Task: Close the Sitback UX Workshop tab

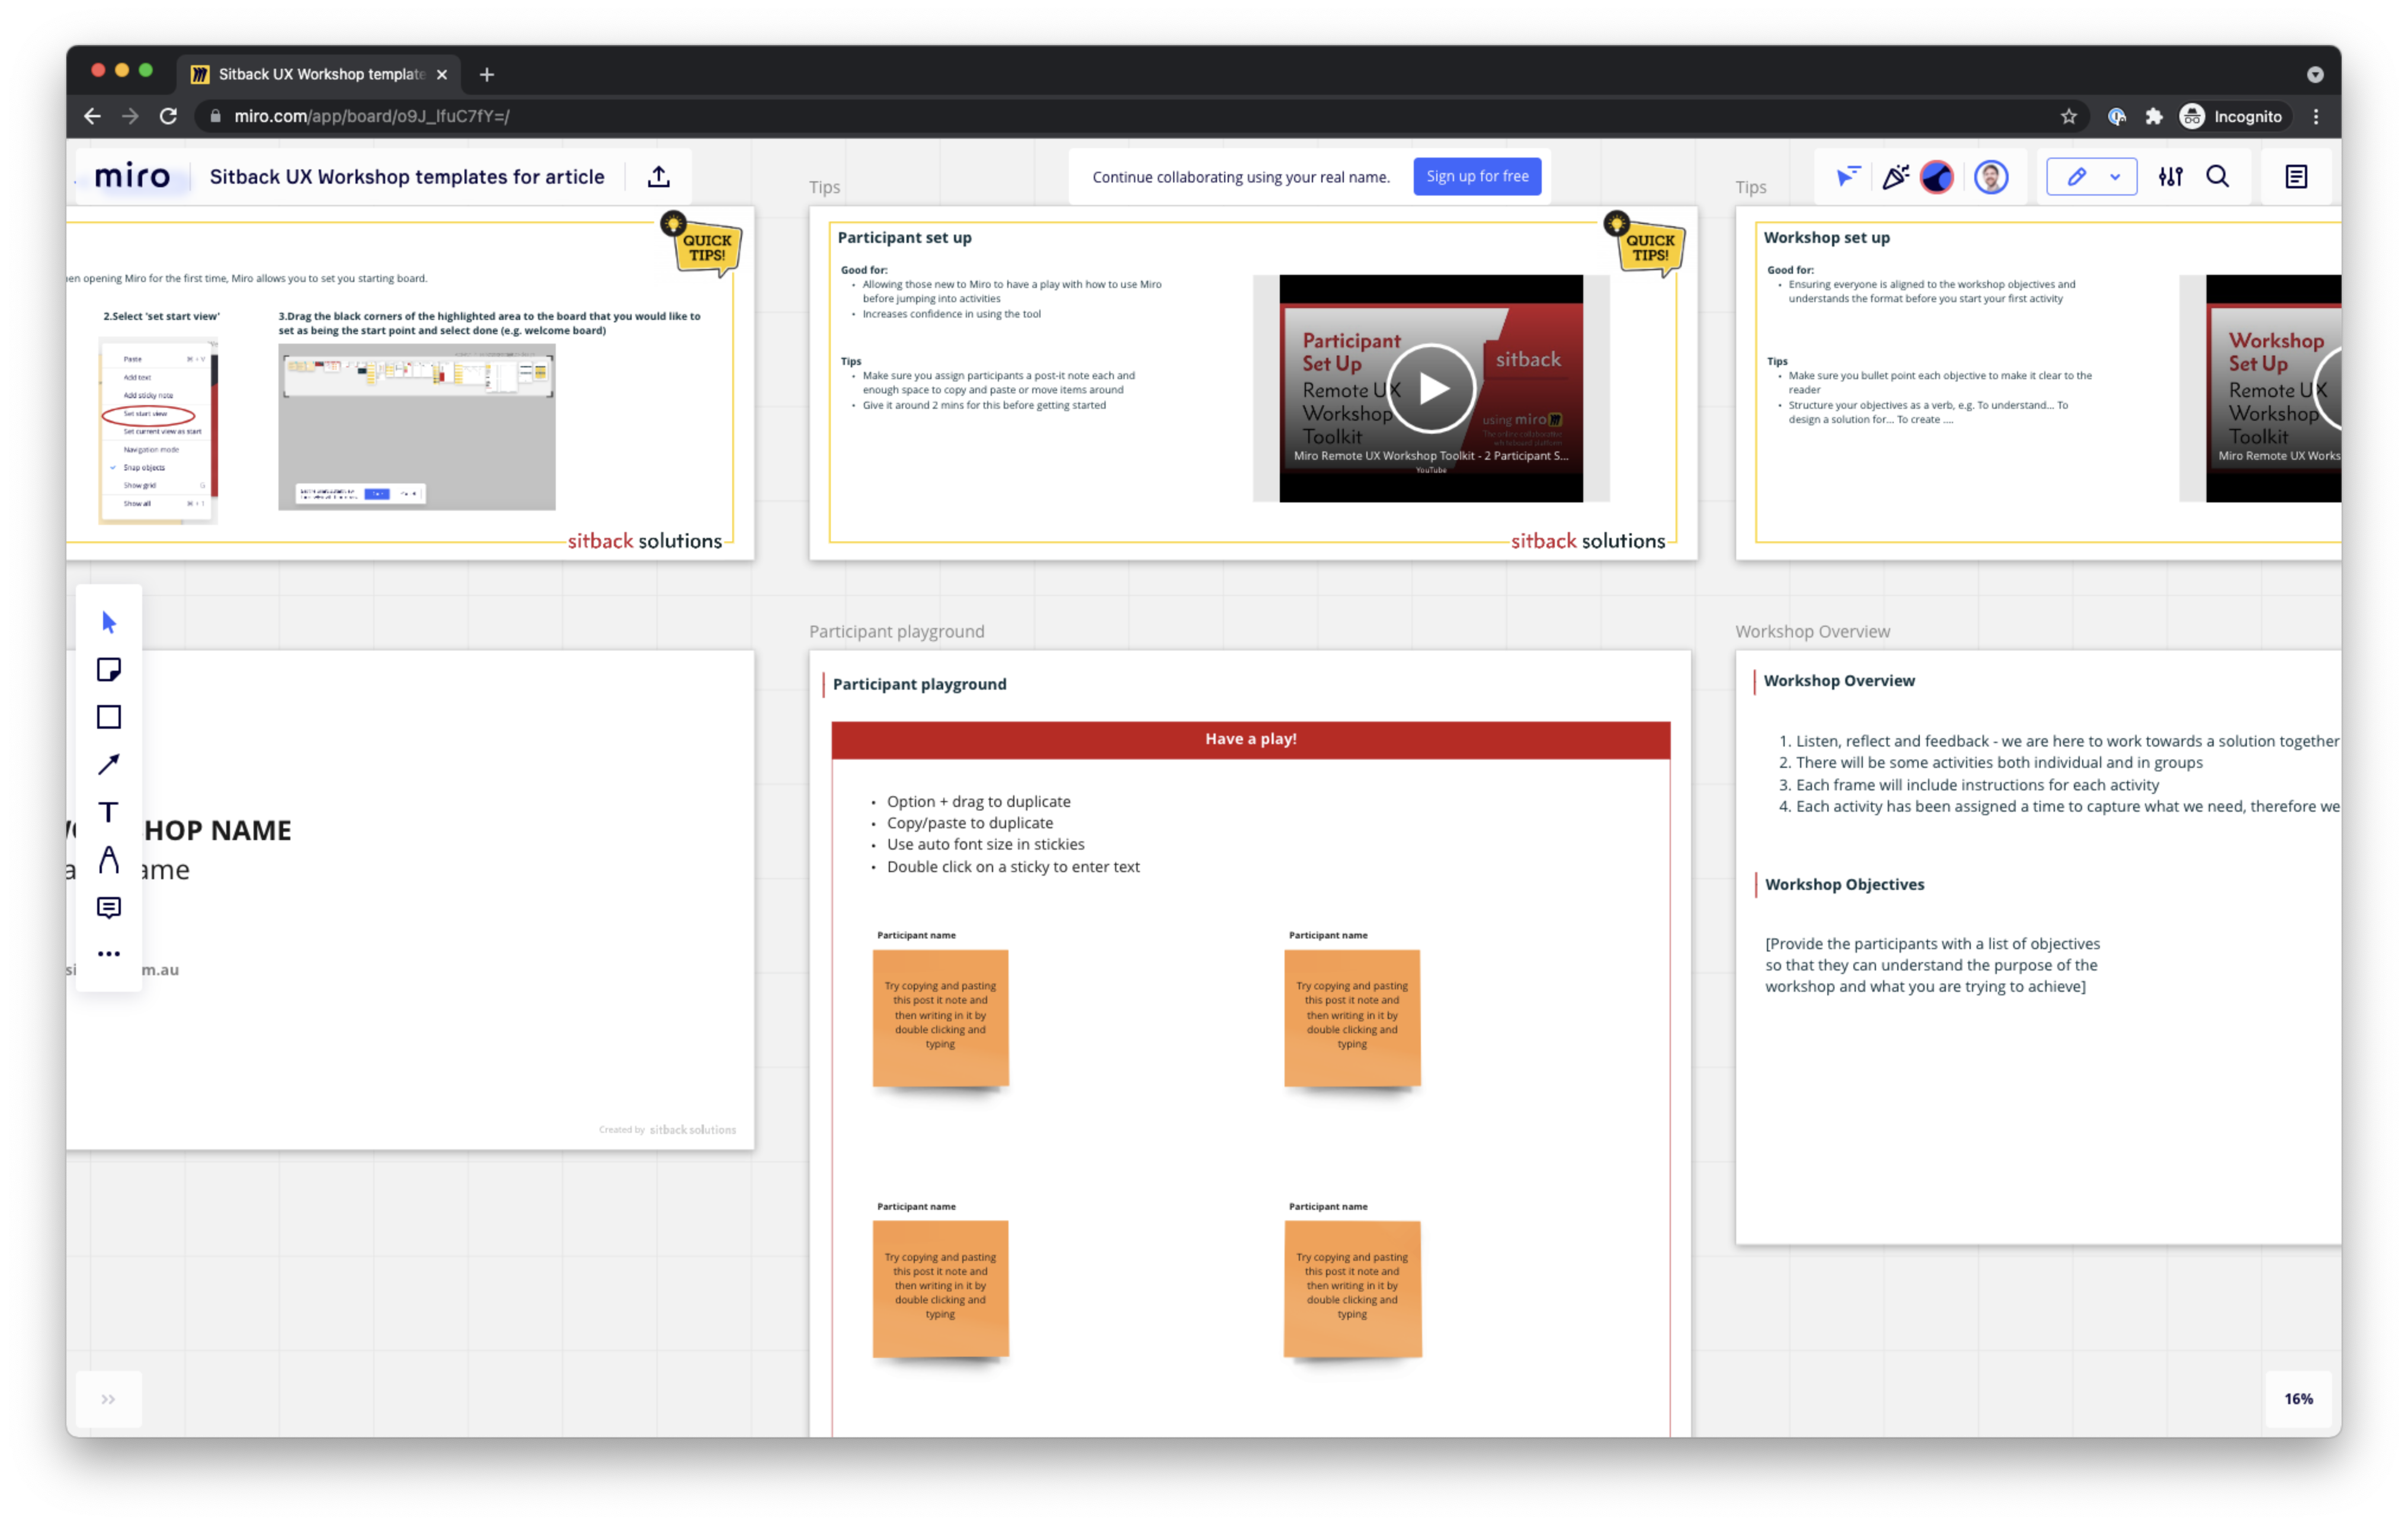Action: coord(442,74)
